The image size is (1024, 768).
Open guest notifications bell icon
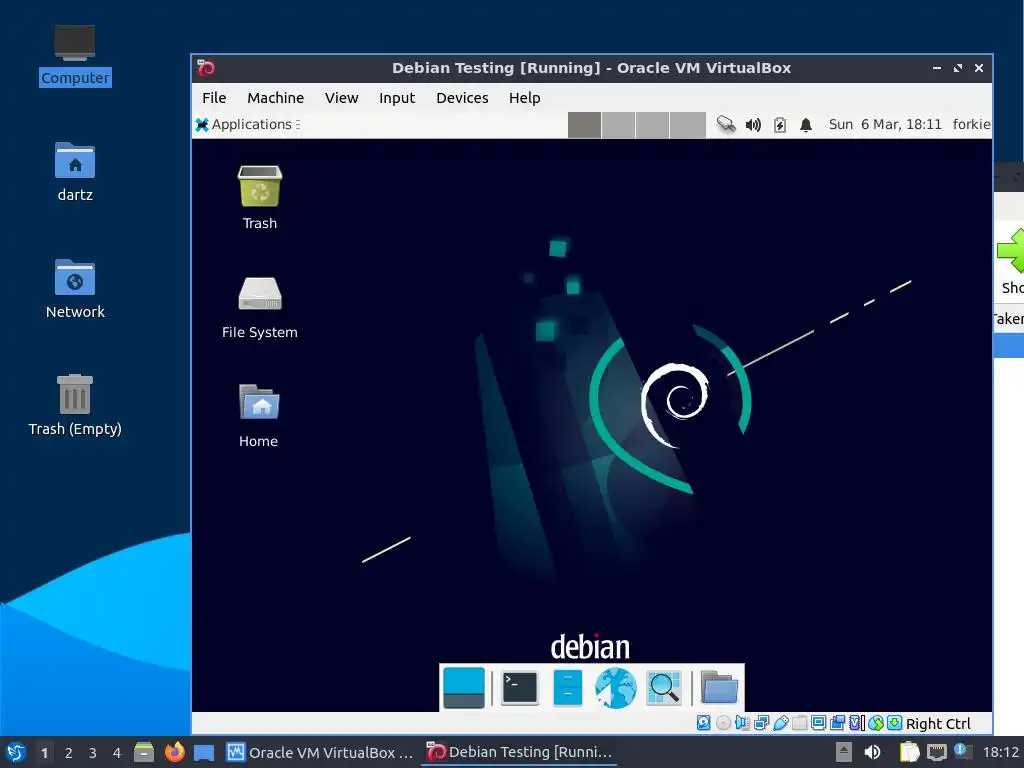pyautogui.click(x=806, y=125)
